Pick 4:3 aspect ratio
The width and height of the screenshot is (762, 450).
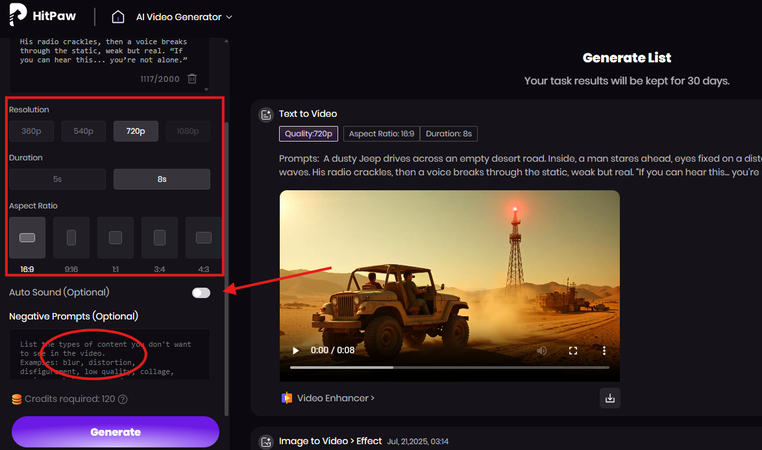(204, 238)
